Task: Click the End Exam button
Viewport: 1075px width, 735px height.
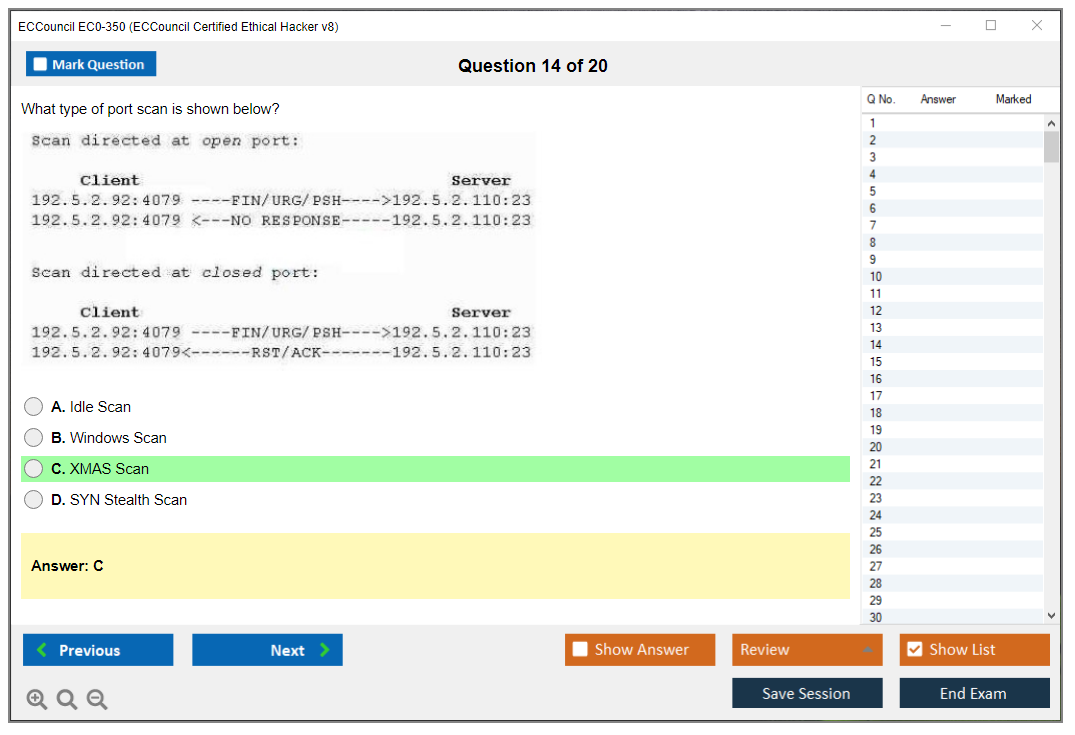Action: (x=974, y=693)
